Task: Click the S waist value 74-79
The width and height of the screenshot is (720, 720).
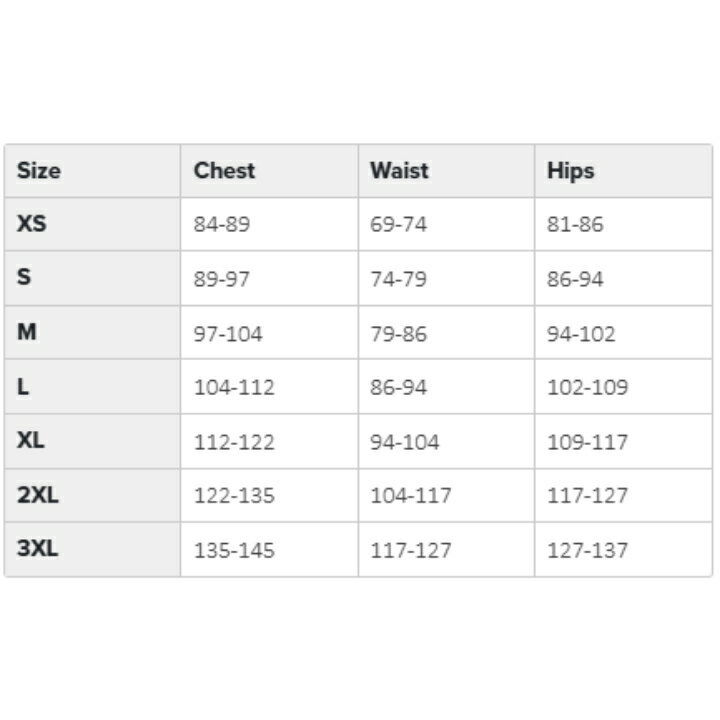Action: pos(399,279)
